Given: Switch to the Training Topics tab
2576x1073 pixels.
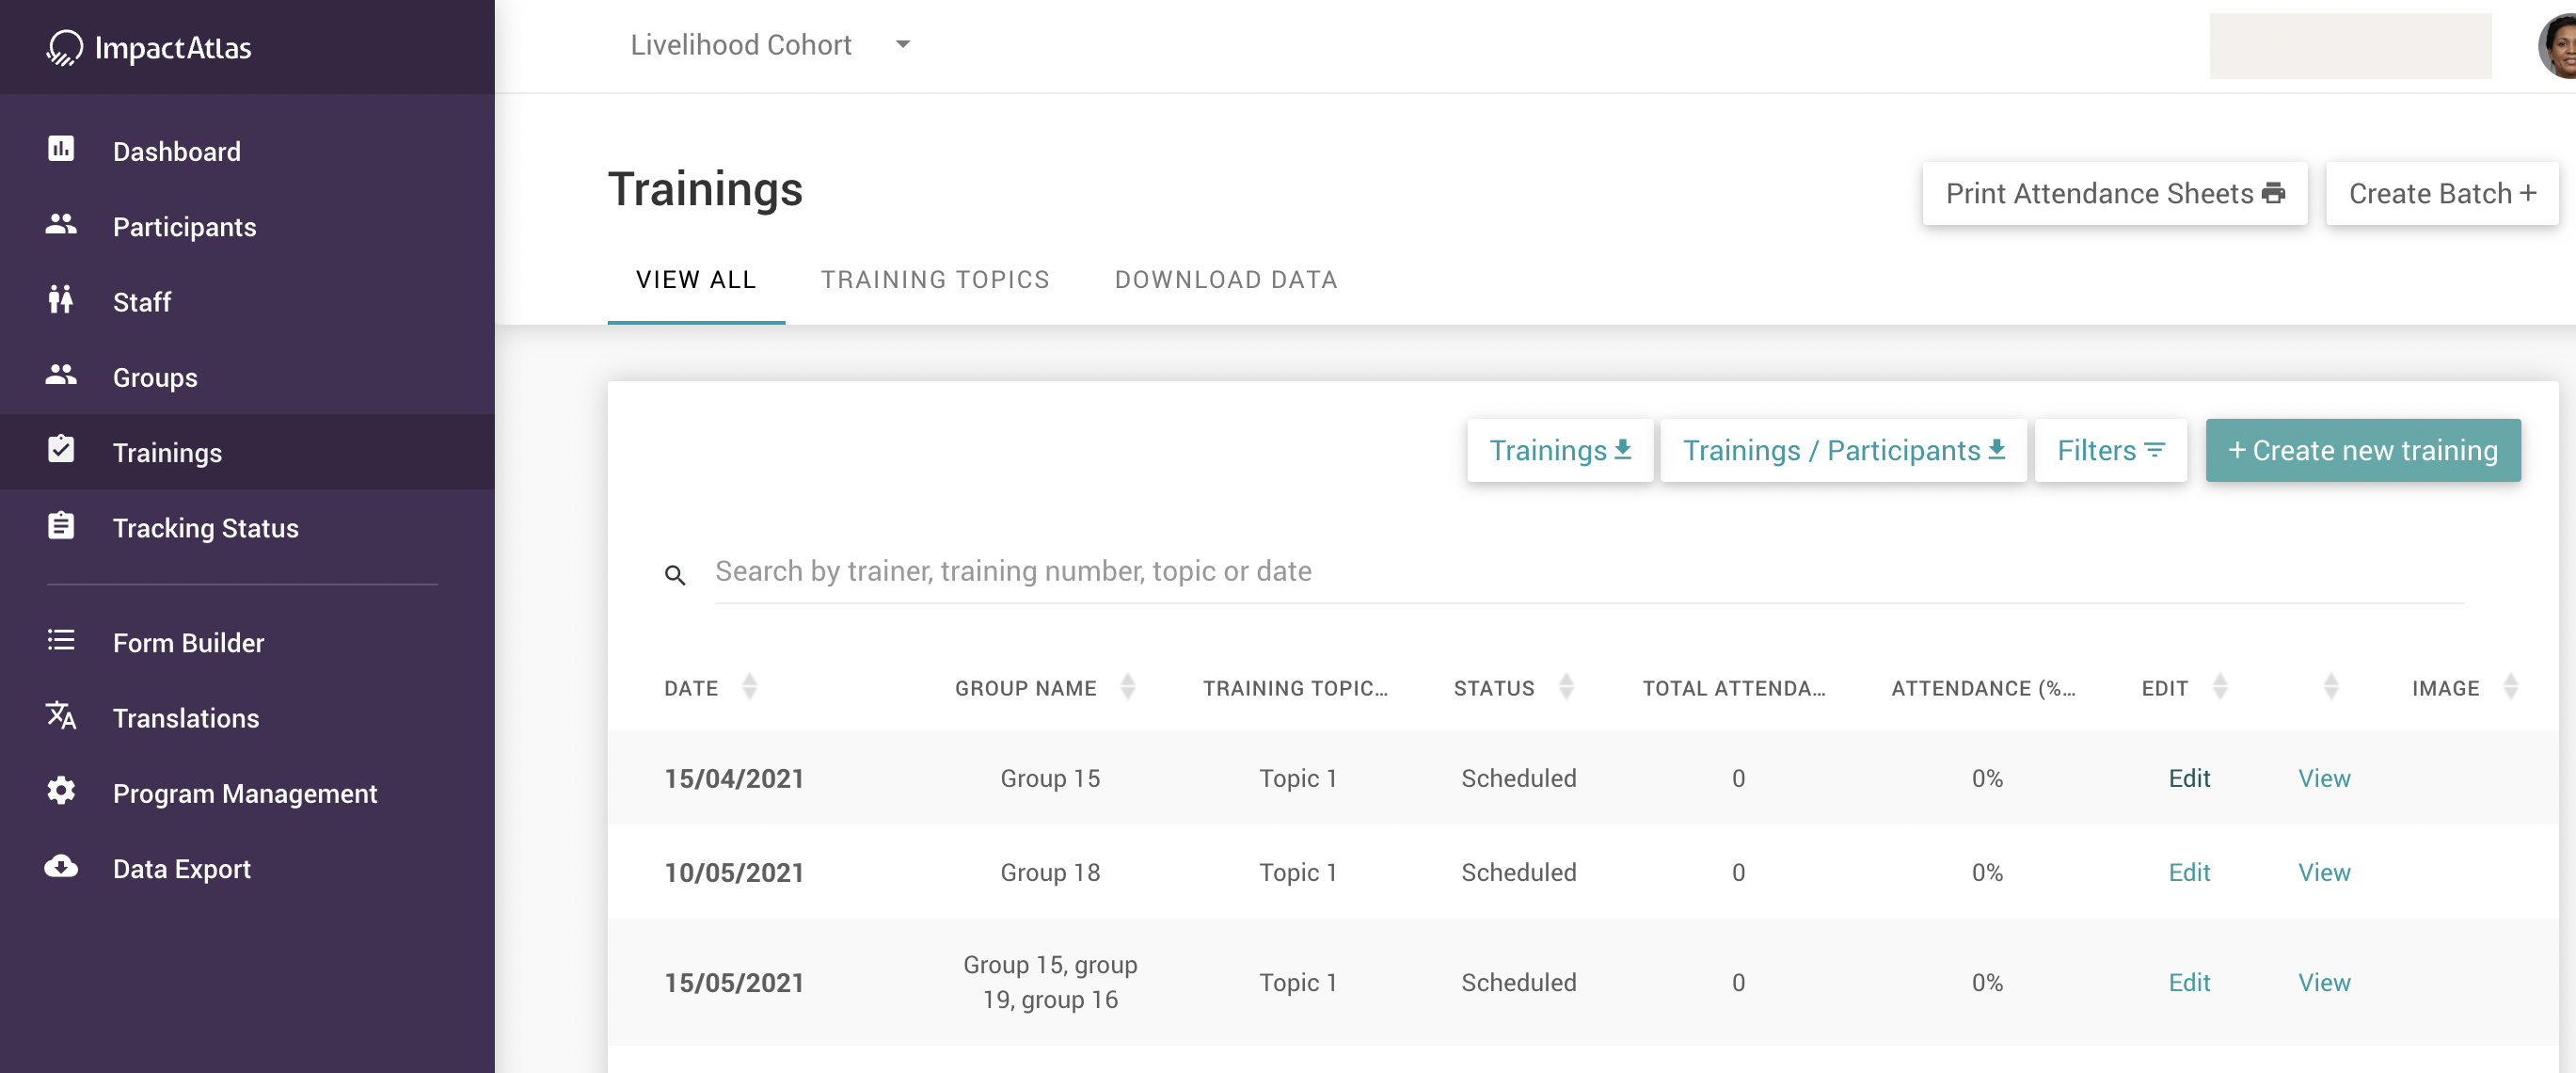Looking at the screenshot, I should click(x=935, y=280).
